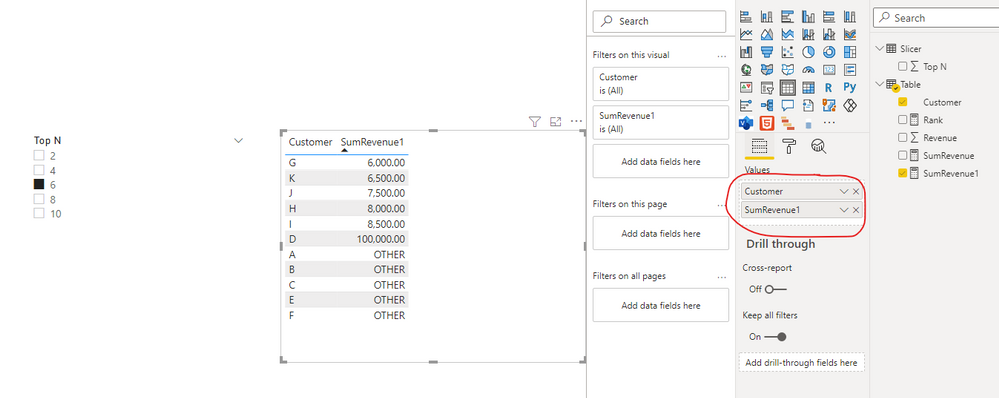Screen dimensions: 999x398
Task: Open the filter icon above the table
Action: [x=535, y=121]
